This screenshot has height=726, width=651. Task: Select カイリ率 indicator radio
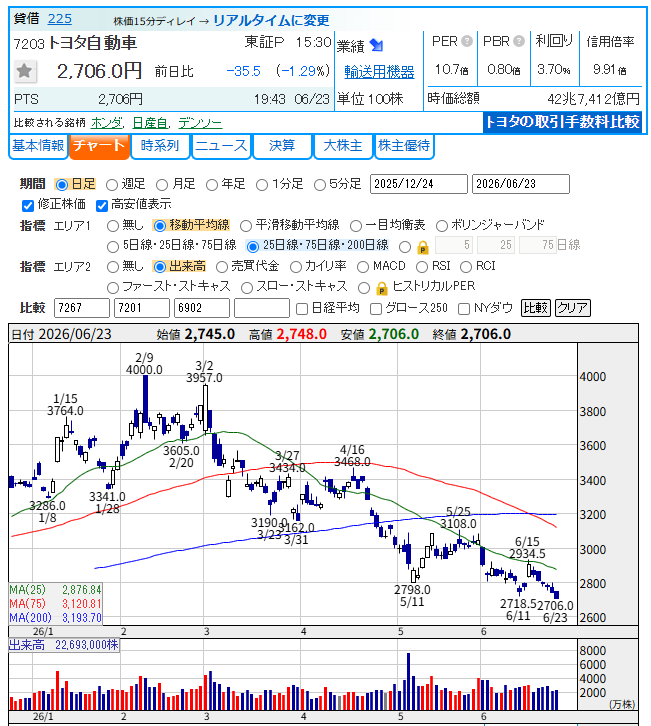click(x=295, y=267)
